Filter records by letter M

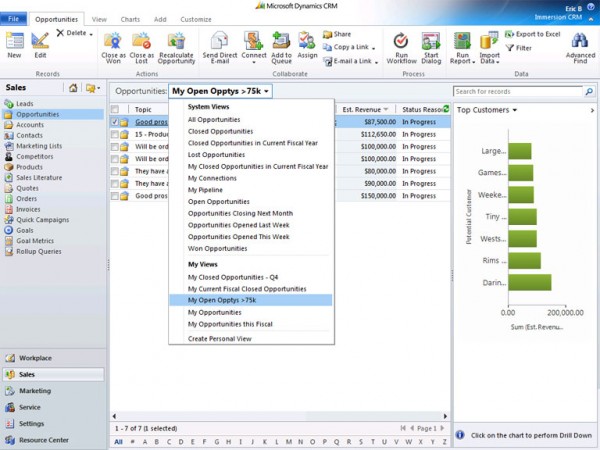289,442
